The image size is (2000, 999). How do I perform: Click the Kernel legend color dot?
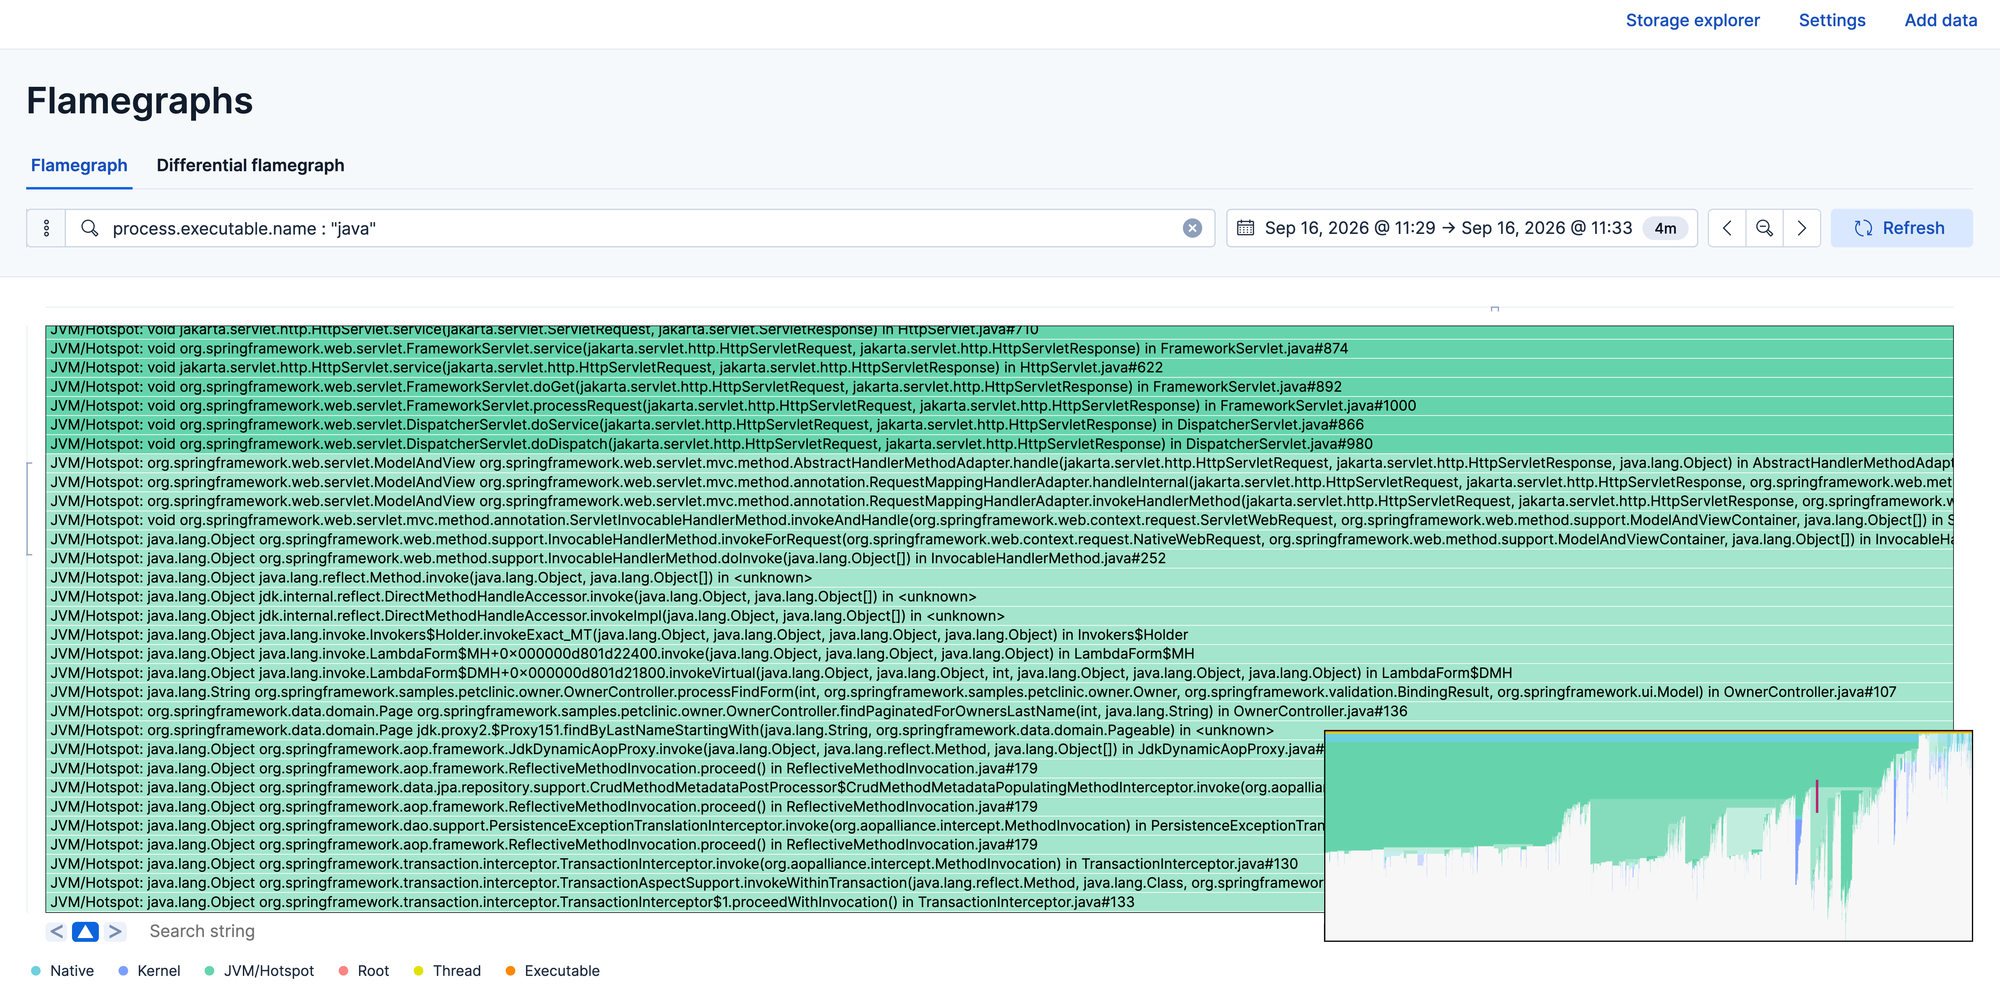[123, 971]
